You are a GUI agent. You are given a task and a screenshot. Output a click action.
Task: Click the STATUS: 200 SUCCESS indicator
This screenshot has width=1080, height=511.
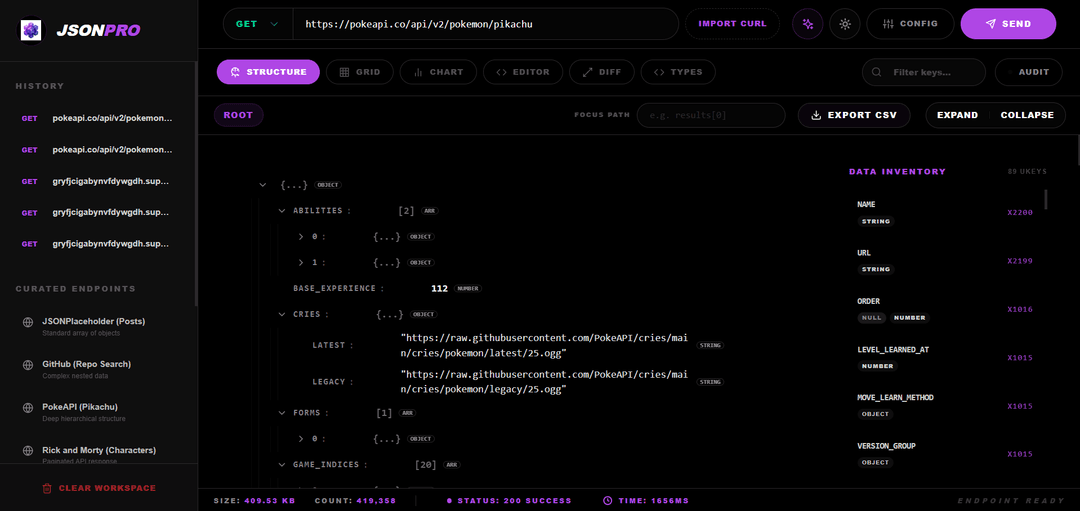pos(509,501)
